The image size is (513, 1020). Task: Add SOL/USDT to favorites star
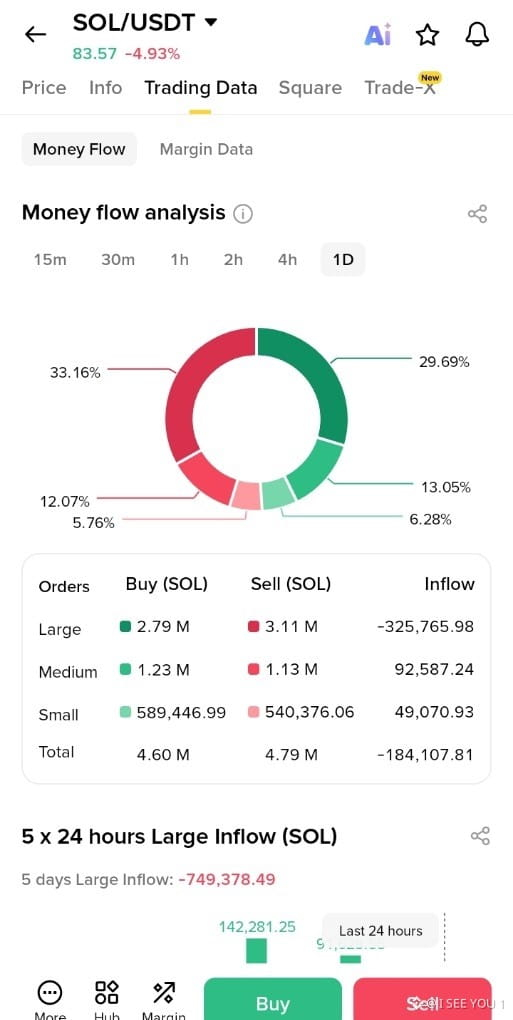pos(427,34)
